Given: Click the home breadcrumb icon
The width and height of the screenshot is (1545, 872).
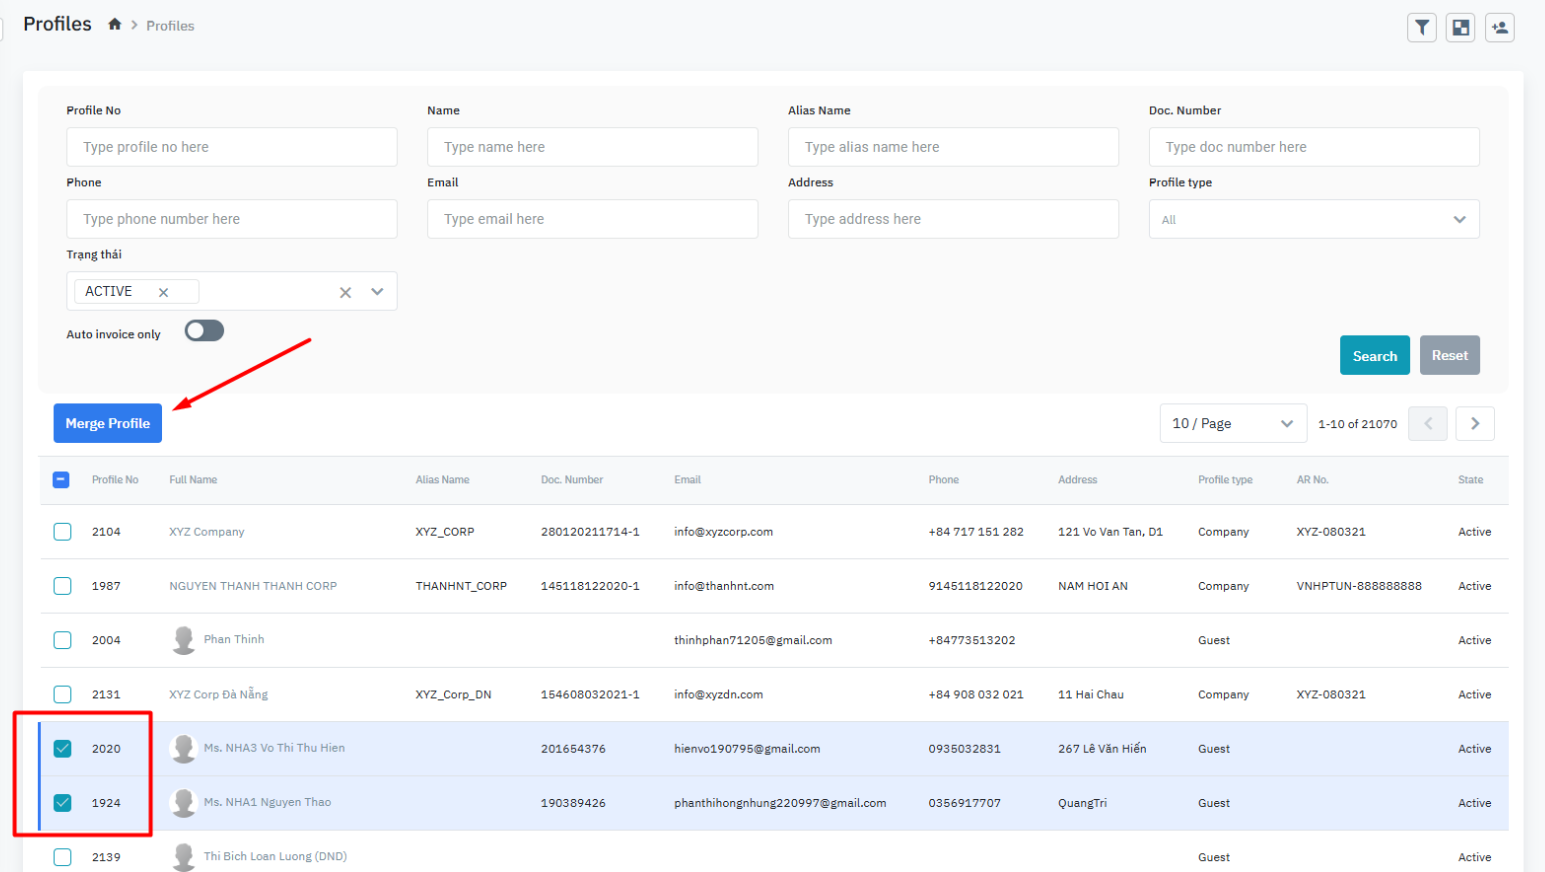Looking at the screenshot, I should tap(115, 25).
